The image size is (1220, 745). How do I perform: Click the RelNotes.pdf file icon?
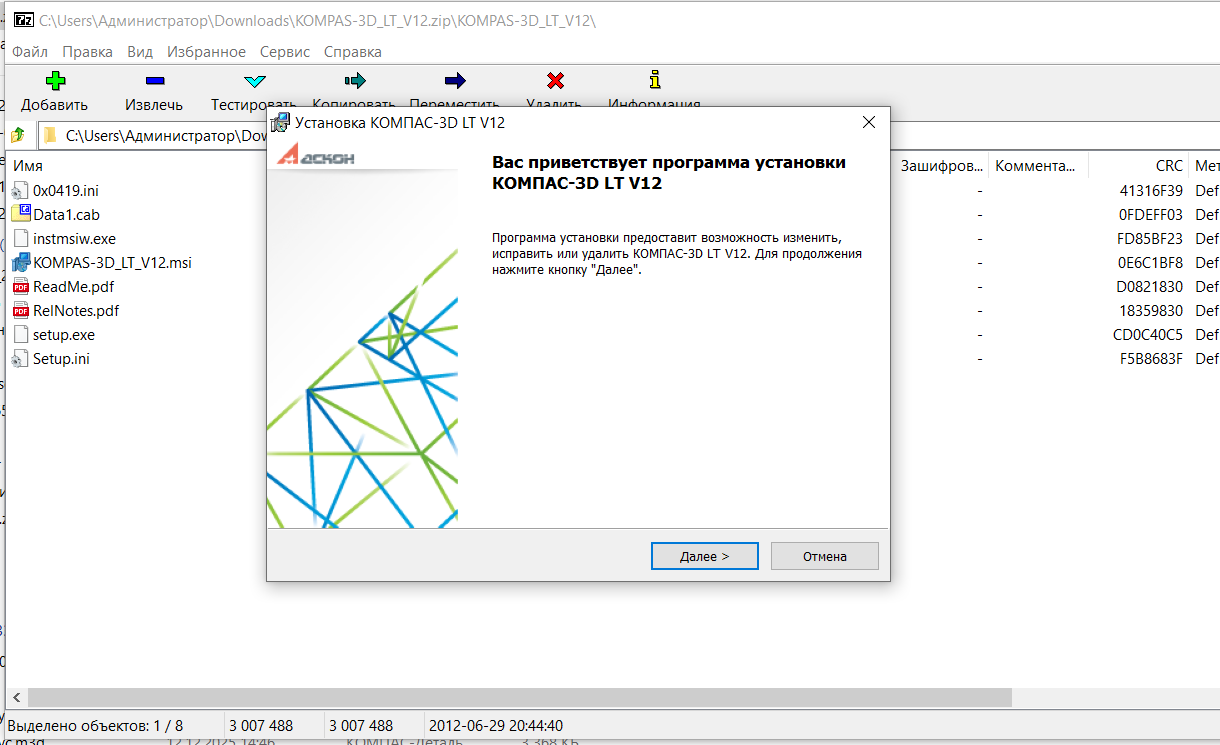tap(20, 311)
